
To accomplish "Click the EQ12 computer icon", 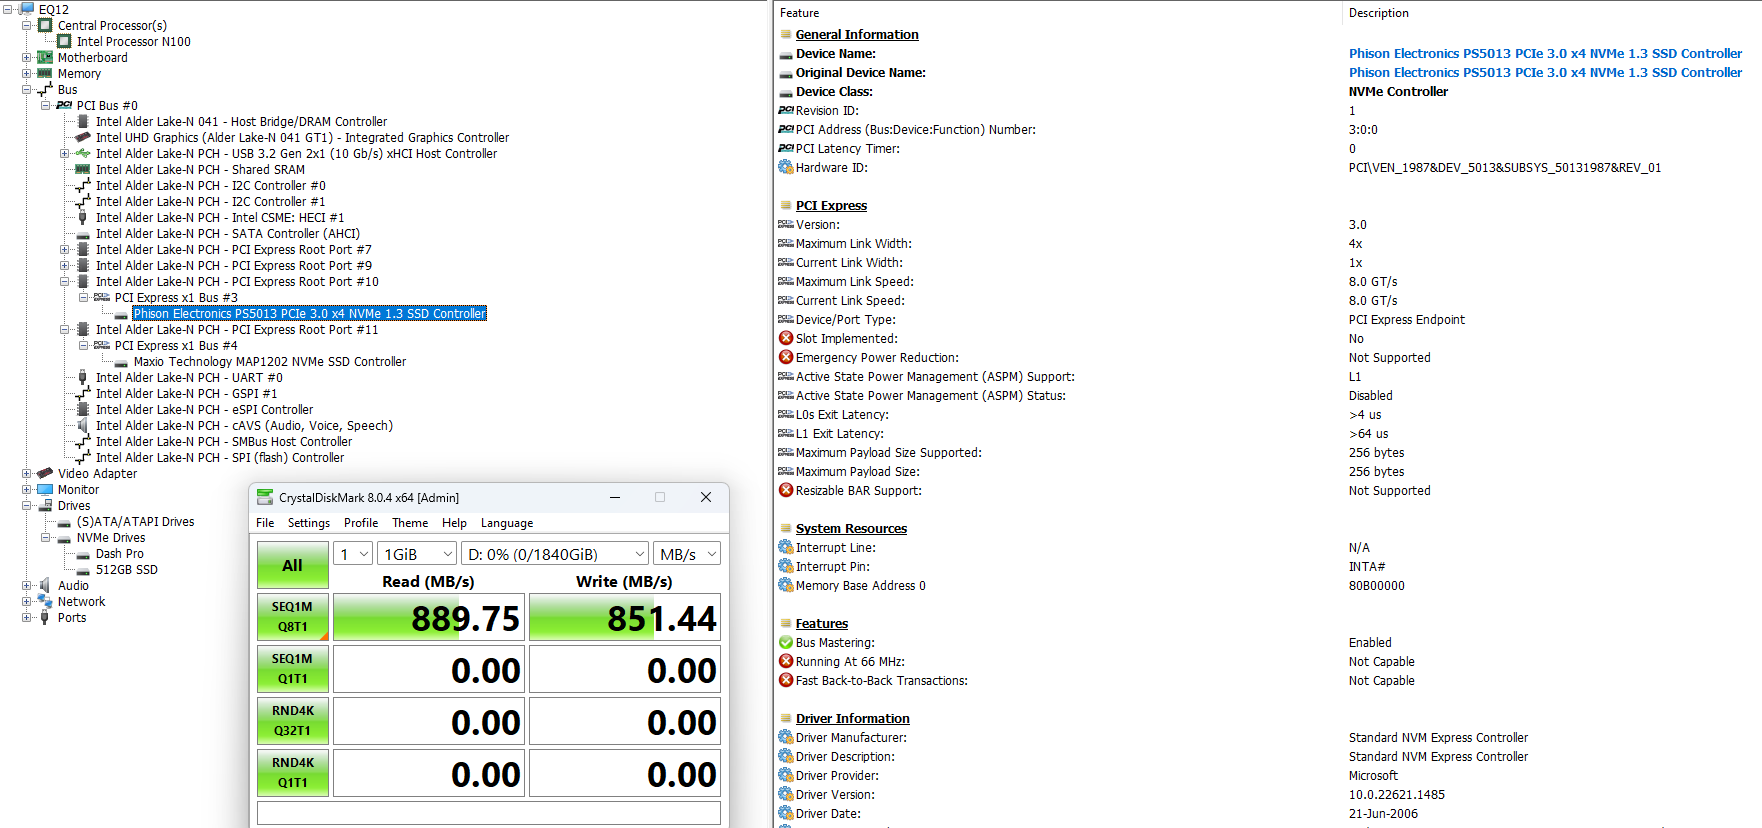I will click(x=27, y=9).
